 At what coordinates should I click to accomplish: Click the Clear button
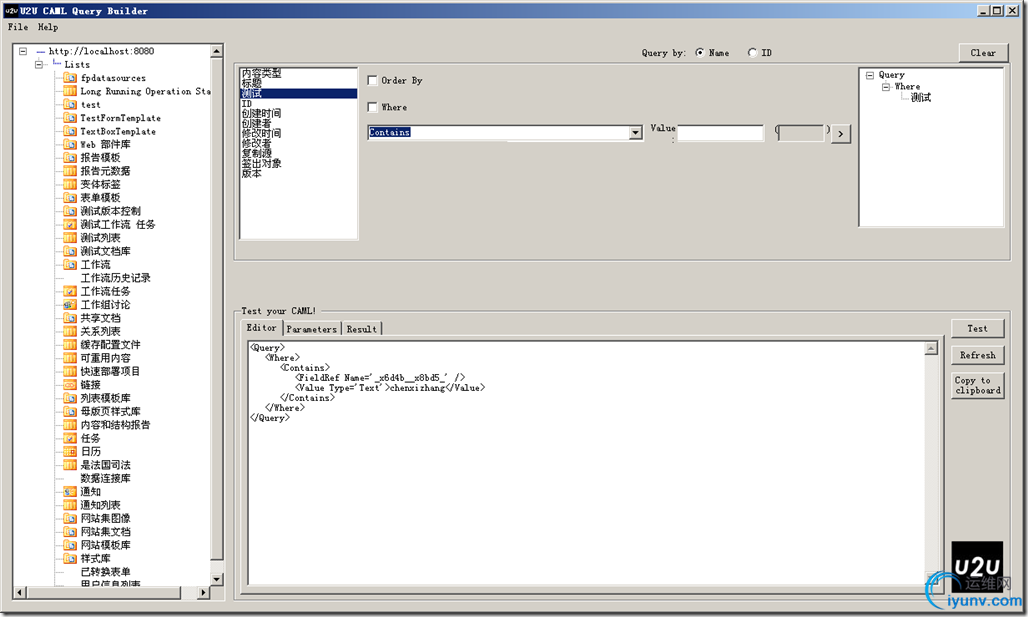[983, 52]
